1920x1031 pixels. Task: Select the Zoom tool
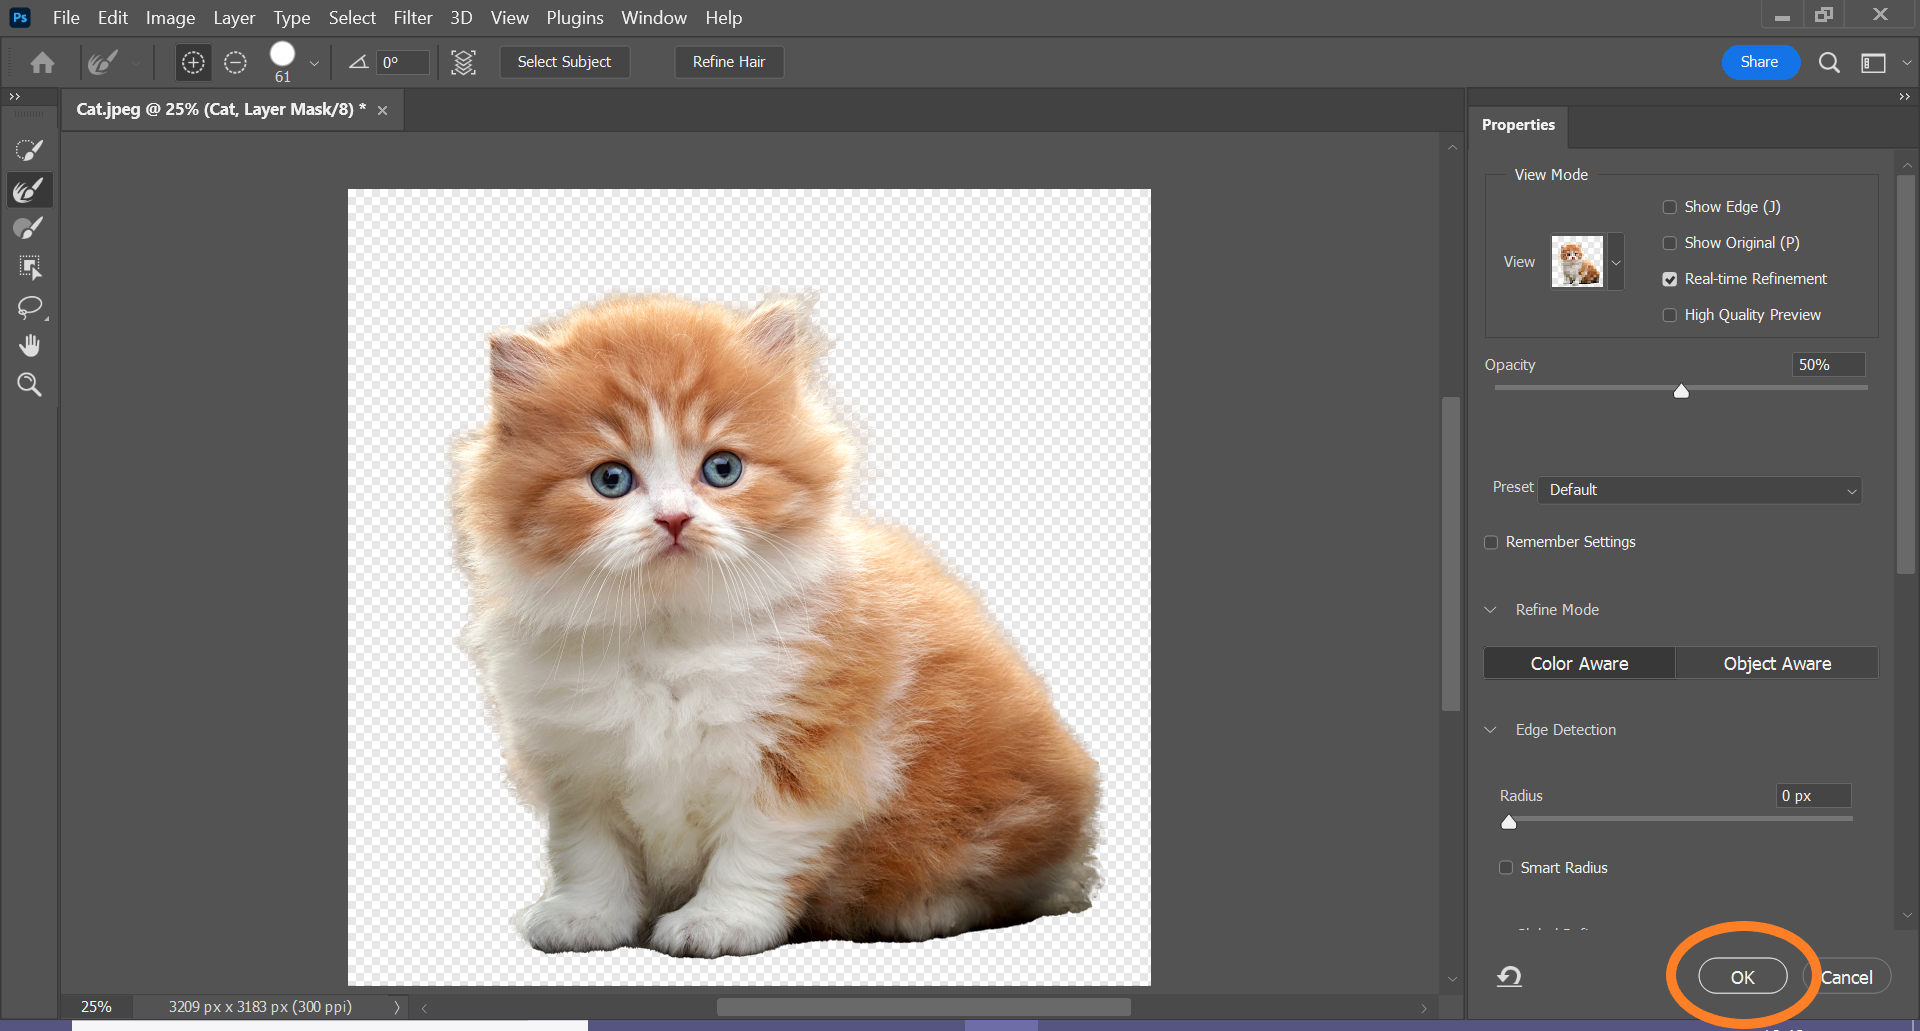[29, 385]
